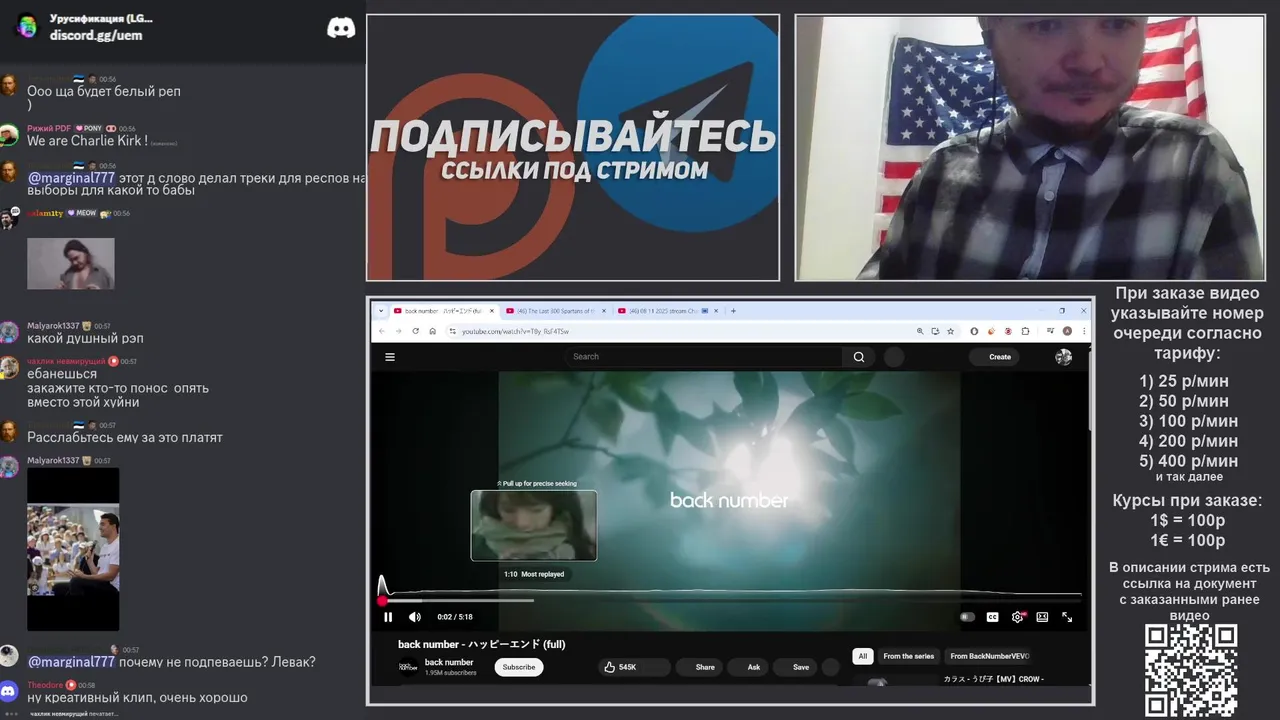Screen dimensions: 1280x720
Task: Toggle closed captions CC button
Action: (992, 617)
